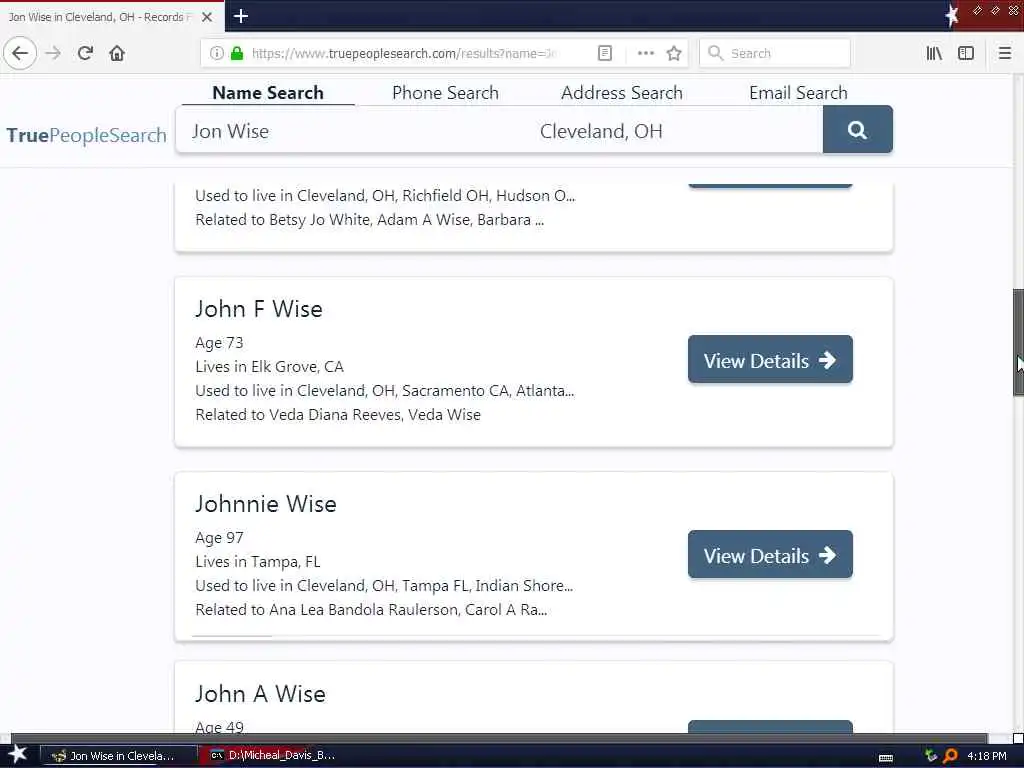Click the green arrow tray icon

click(931, 756)
